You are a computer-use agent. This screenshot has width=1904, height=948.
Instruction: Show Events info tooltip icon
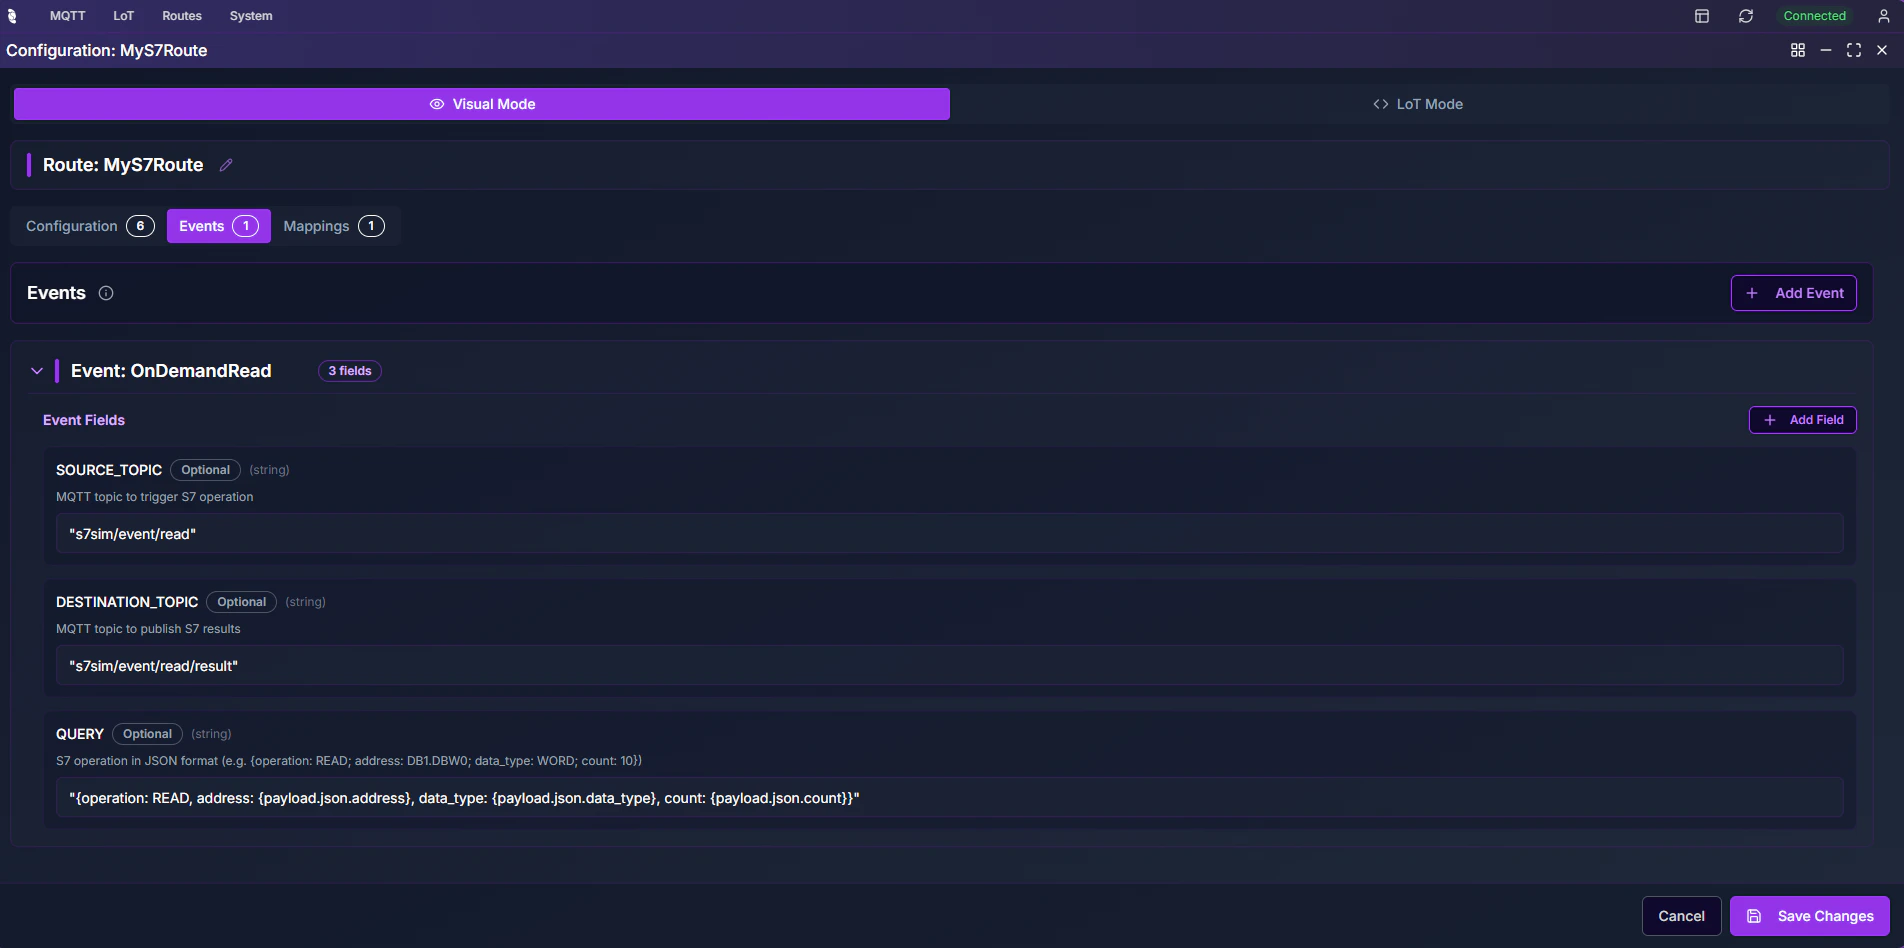click(106, 293)
